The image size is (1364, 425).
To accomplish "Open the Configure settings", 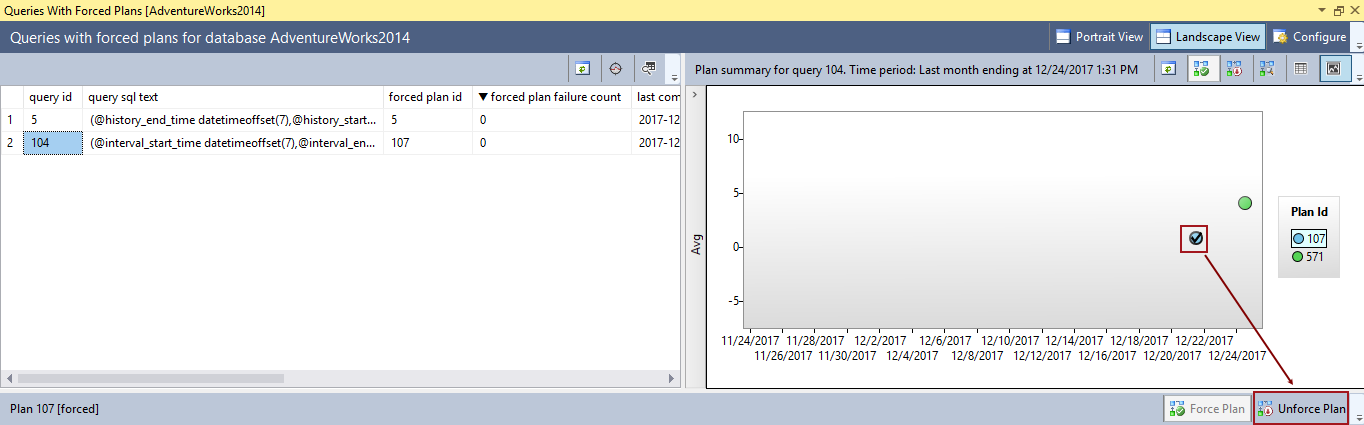I will (1308, 37).
